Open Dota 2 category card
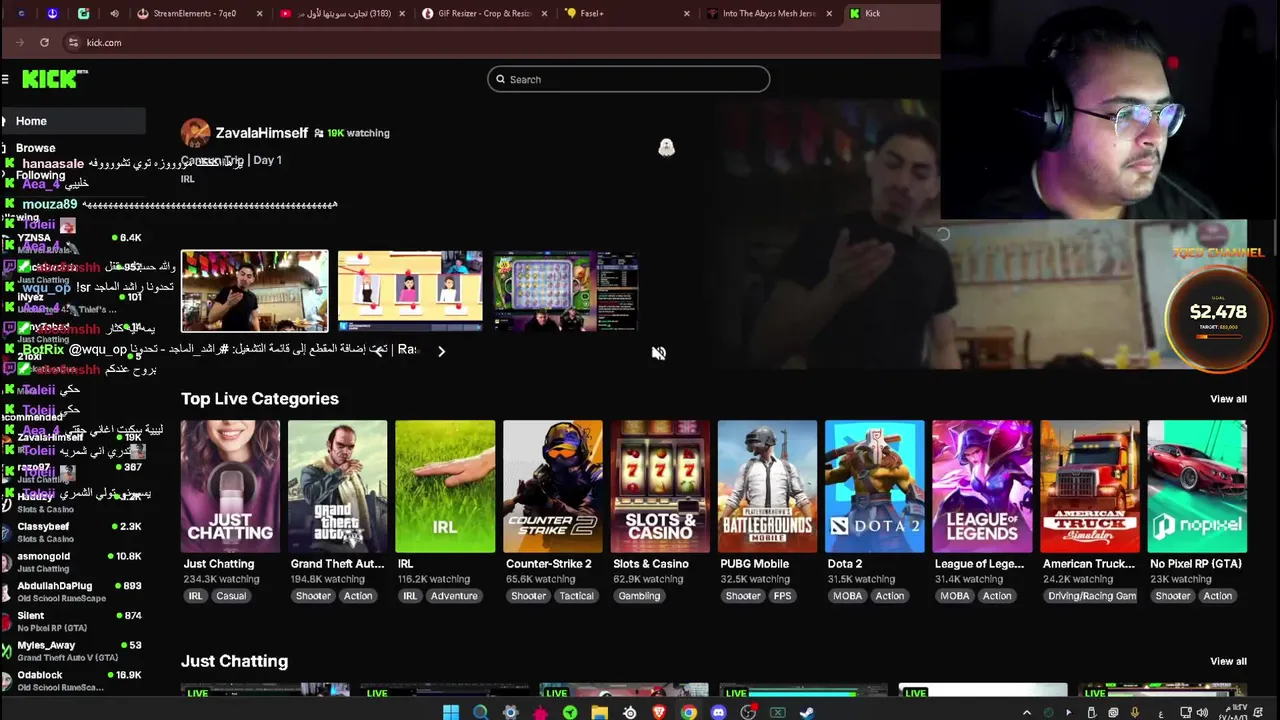Image resolution: width=1280 pixels, height=720 pixels. pos(875,486)
